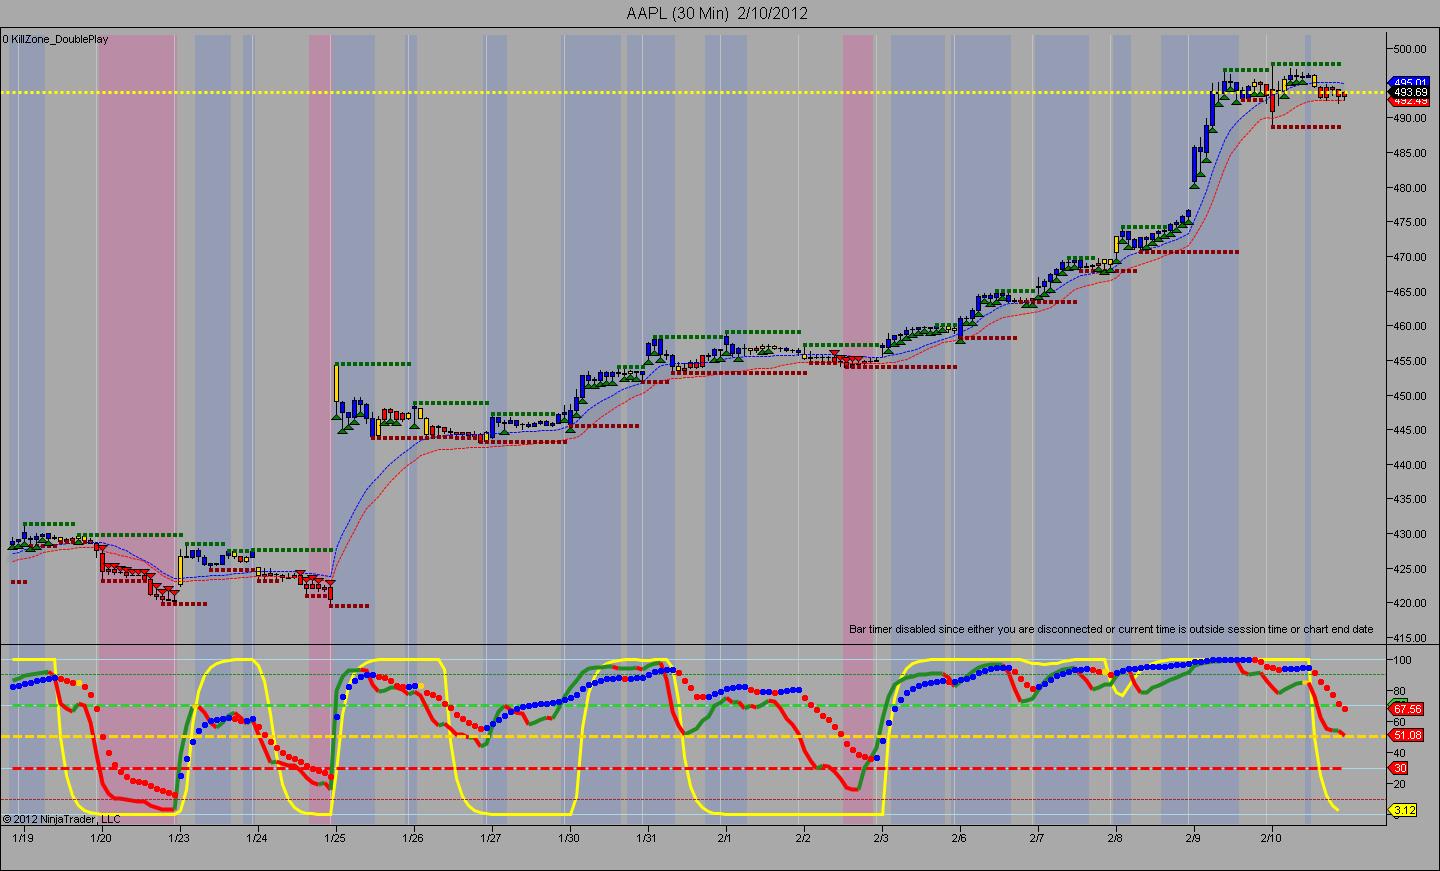1440x871 pixels.
Task: Click the red 51.08 indicator value marker
Action: tap(1406, 735)
